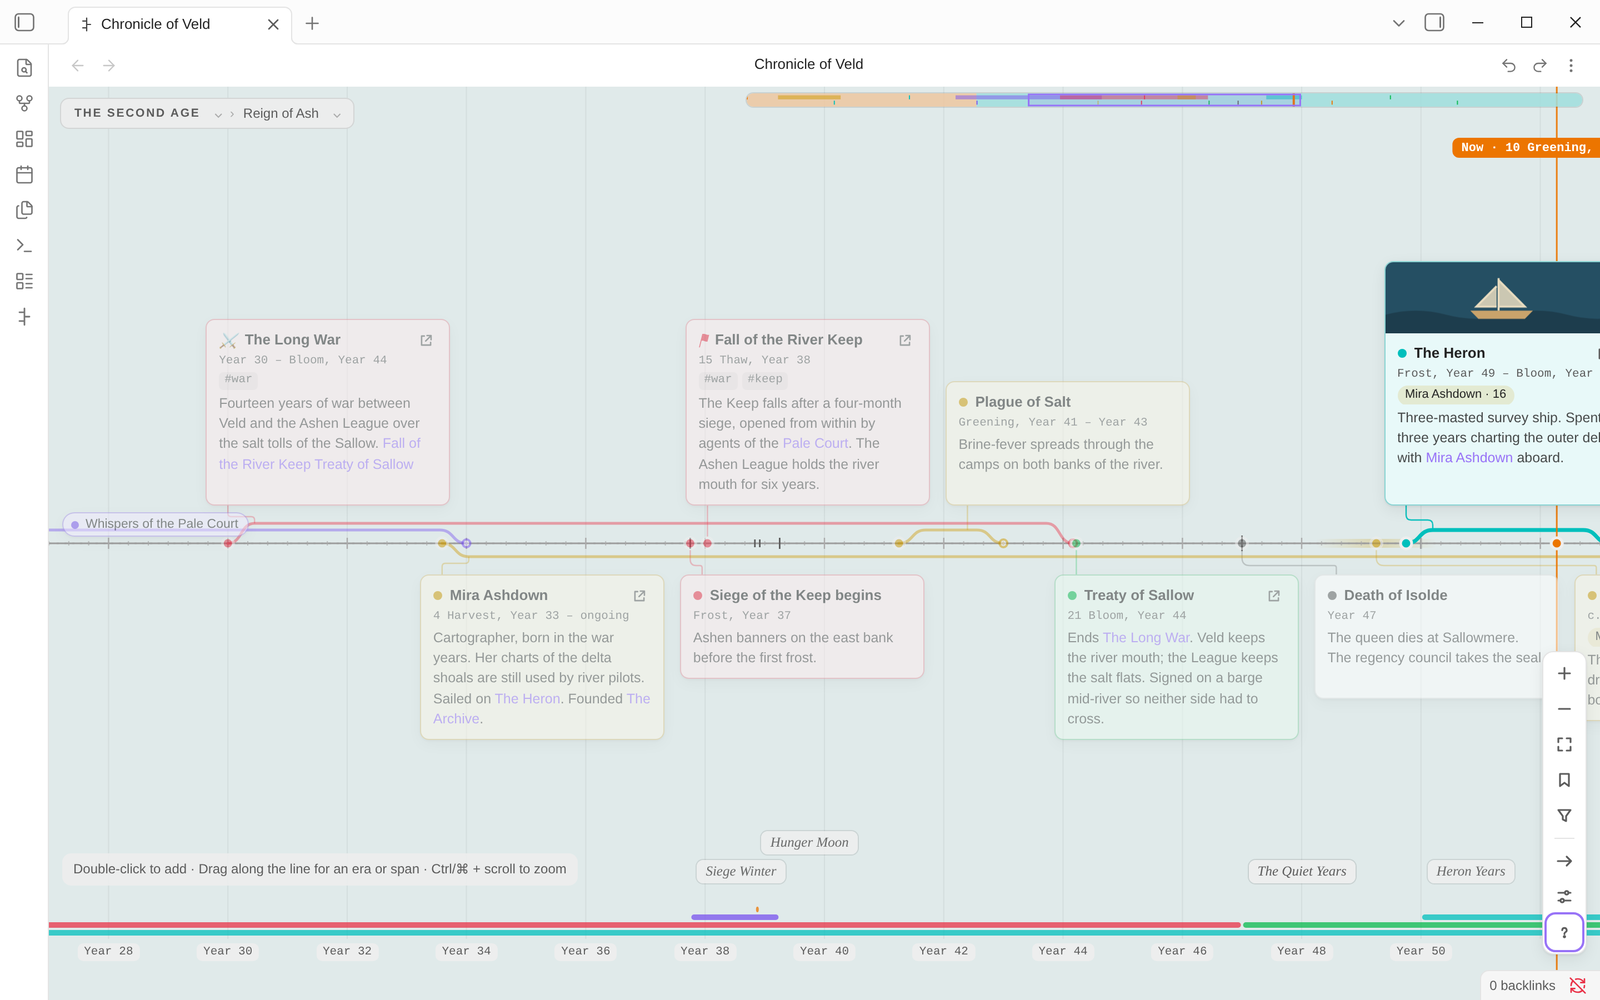This screenshot has height=1000, width=1600.
Task: Open the timeline icon in left sidebar
Action: click(x=24, y=317)
